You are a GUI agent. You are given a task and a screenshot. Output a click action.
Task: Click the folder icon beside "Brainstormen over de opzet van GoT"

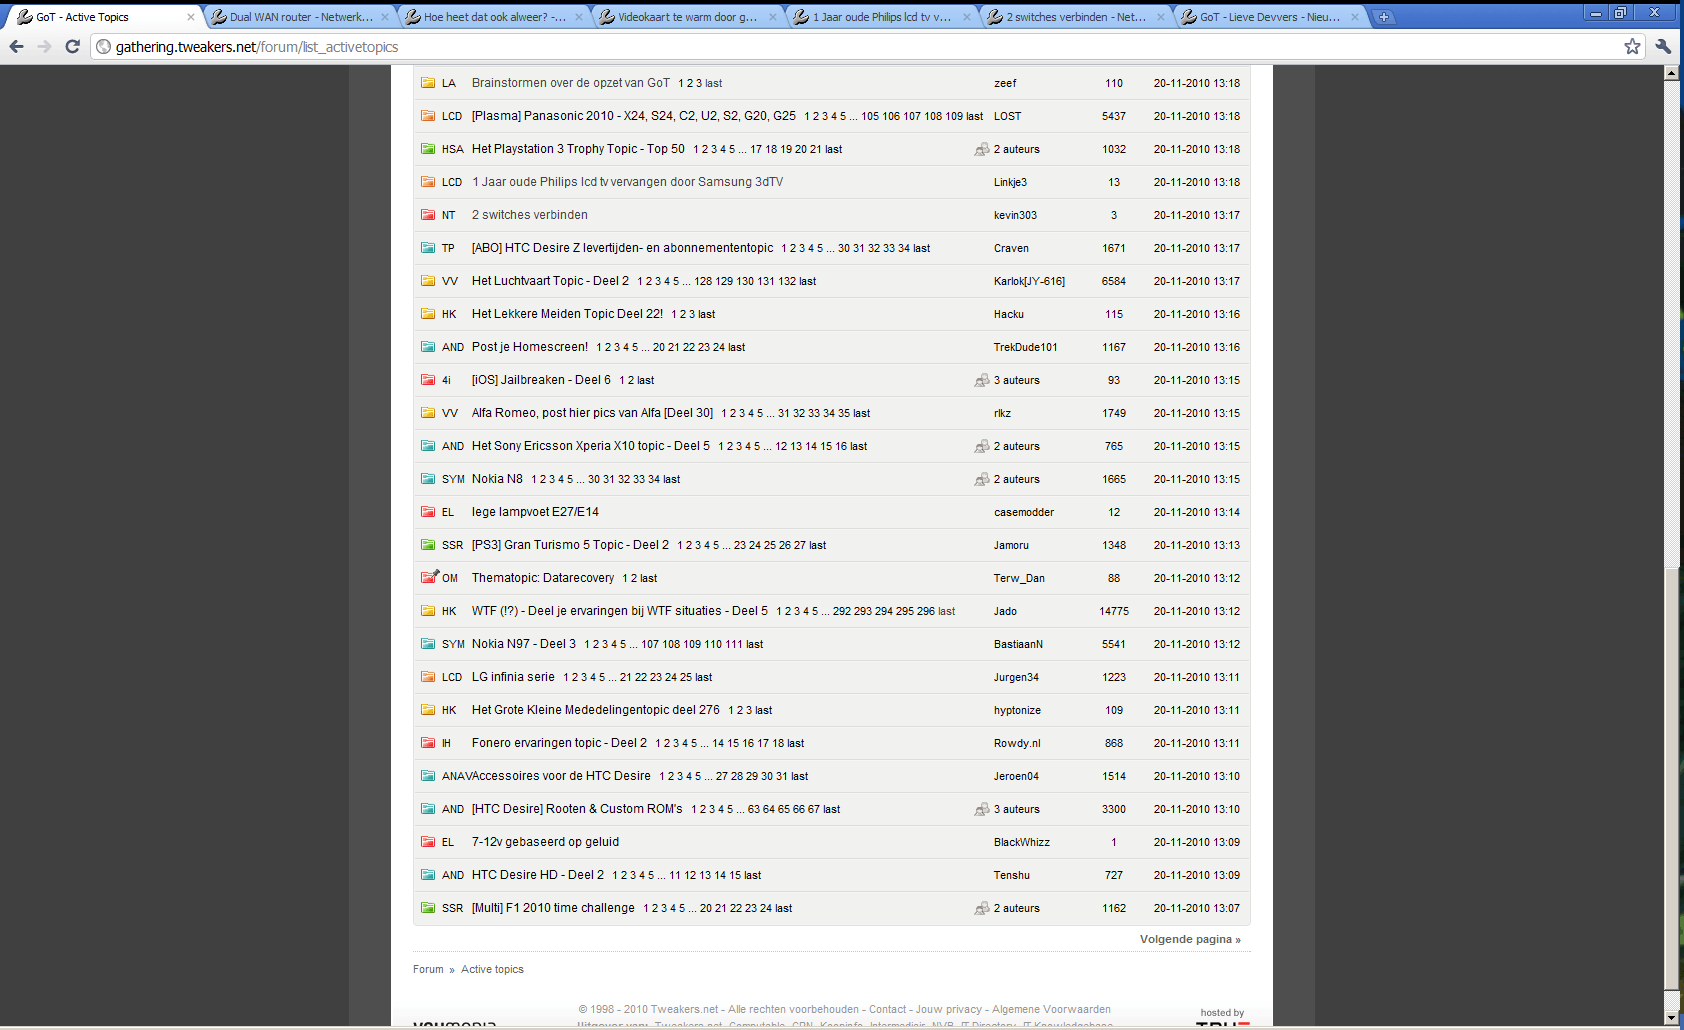428,83
